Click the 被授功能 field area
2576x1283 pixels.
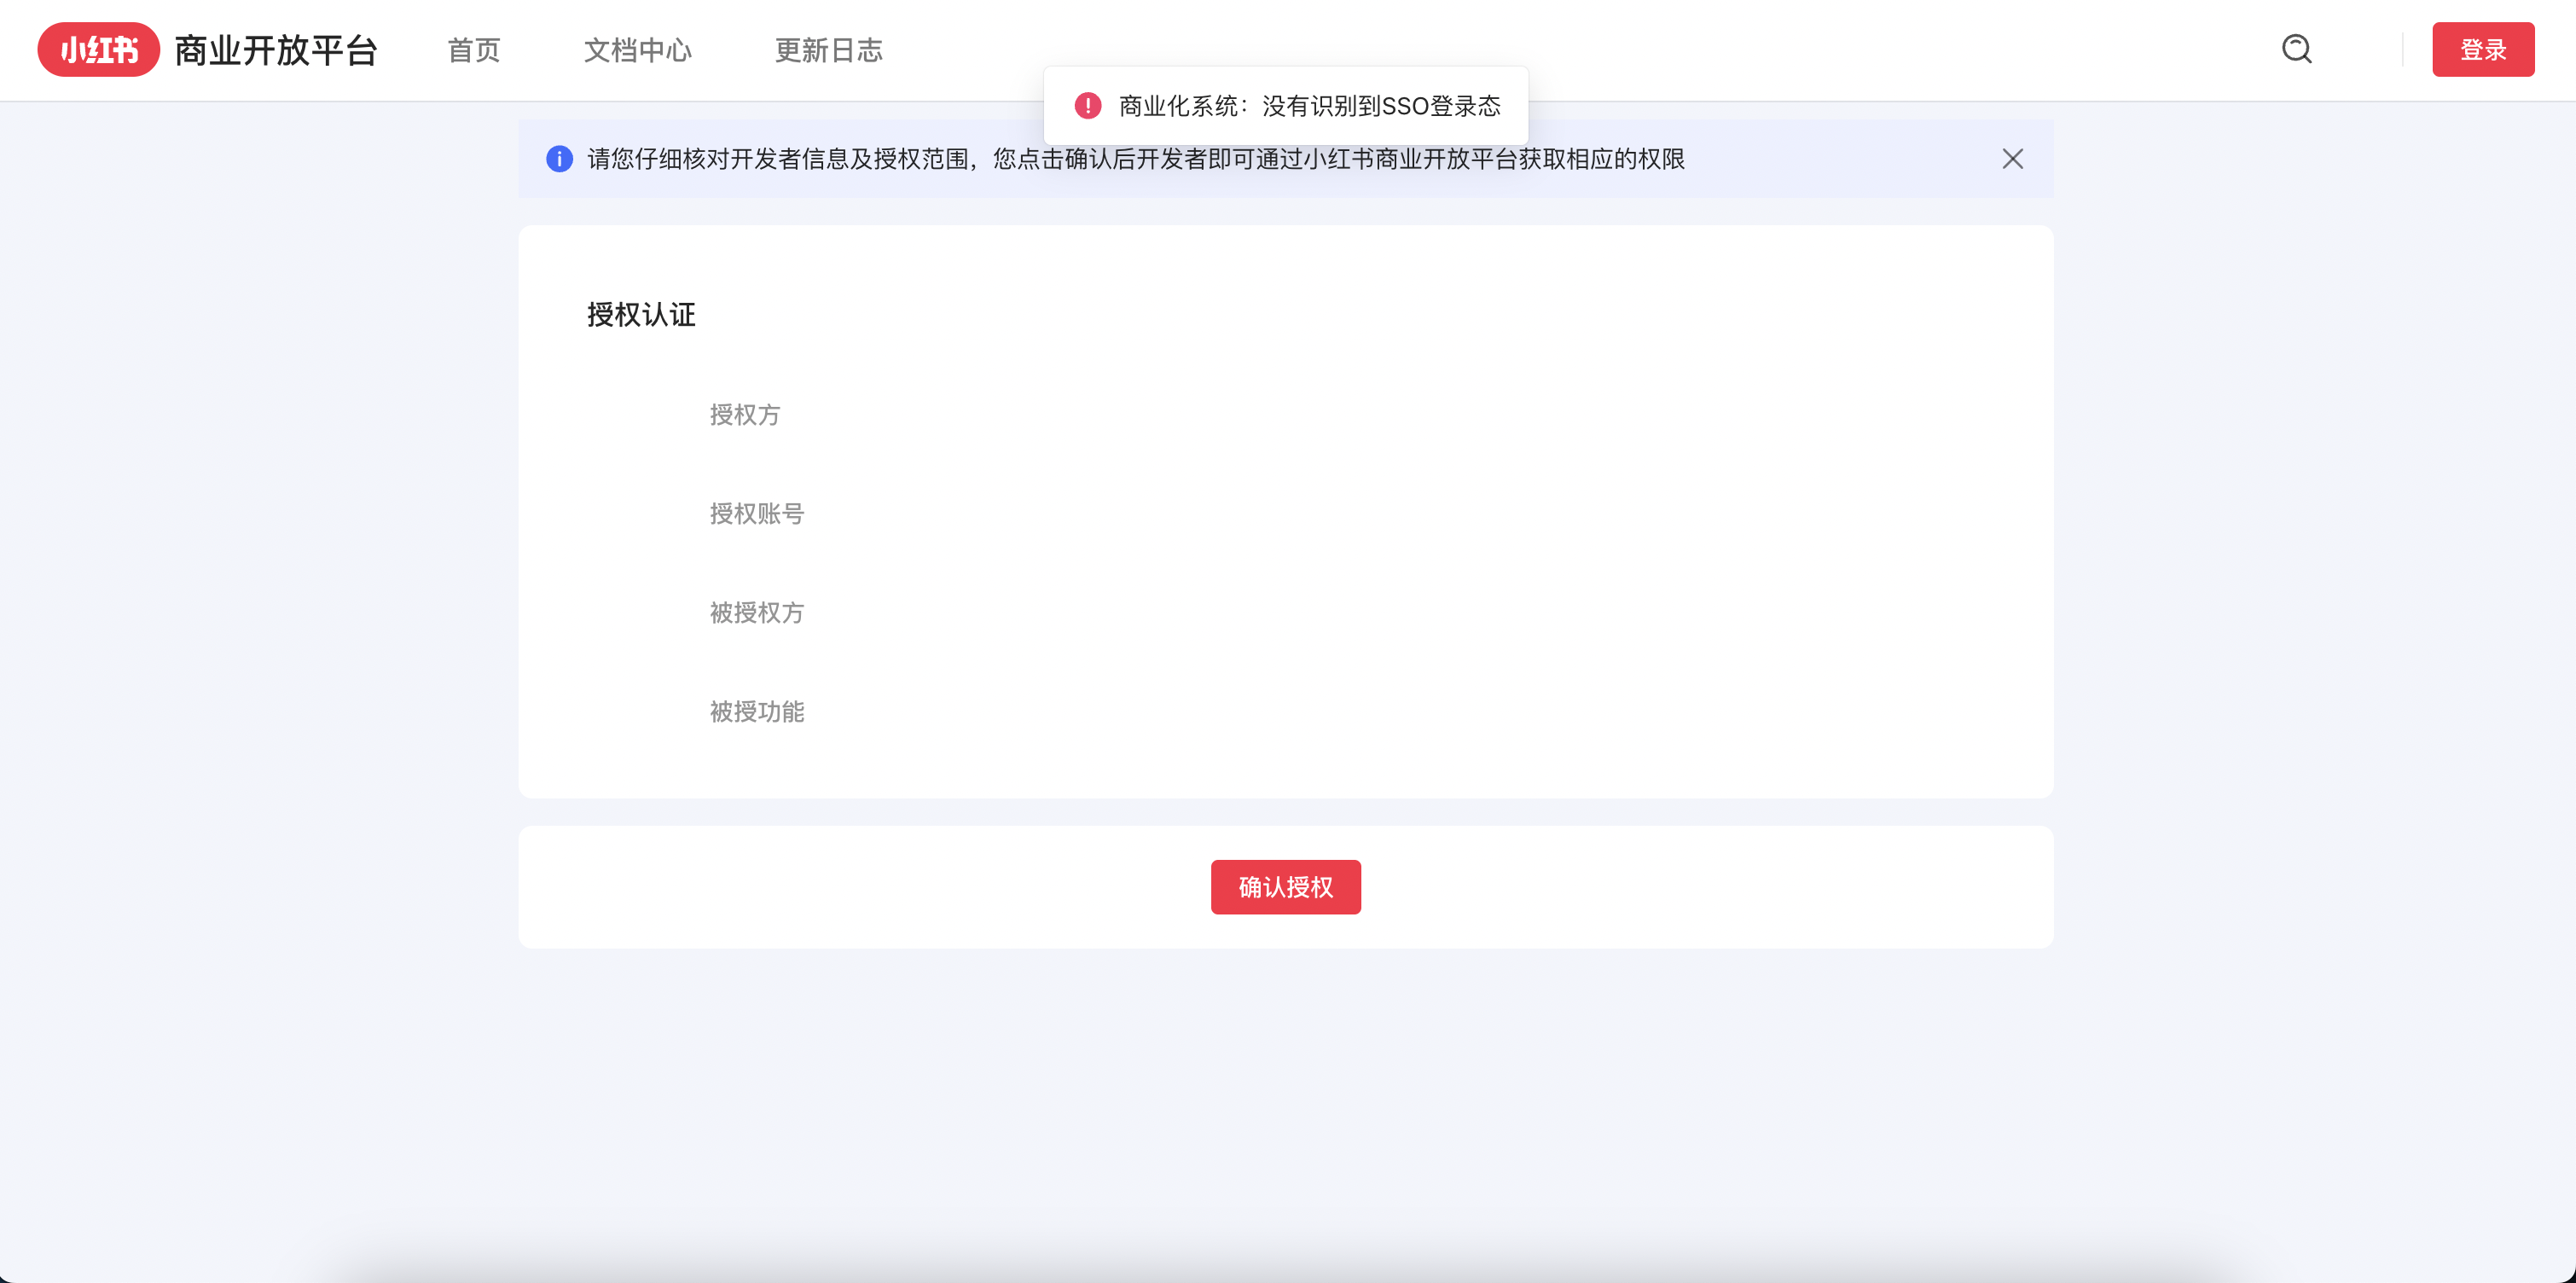(757, 712)
